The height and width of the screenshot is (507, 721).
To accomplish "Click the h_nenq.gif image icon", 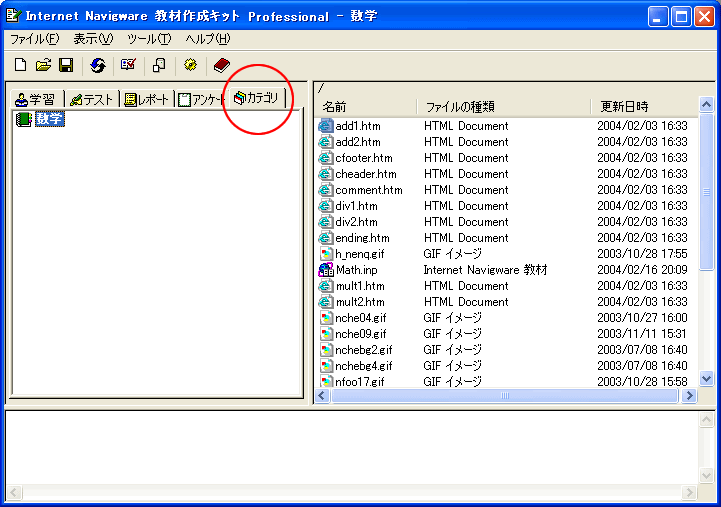I will [x=326, y=254].
